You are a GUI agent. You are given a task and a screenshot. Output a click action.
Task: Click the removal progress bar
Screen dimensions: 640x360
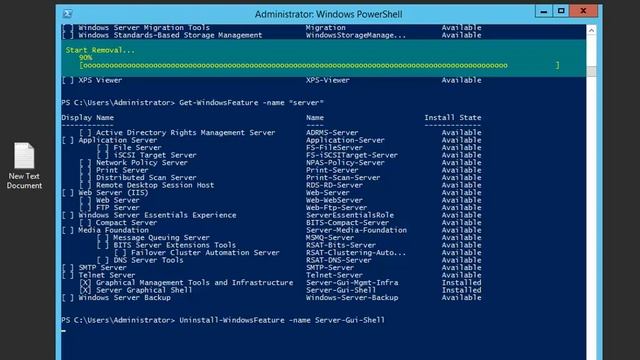coord(319,65)
